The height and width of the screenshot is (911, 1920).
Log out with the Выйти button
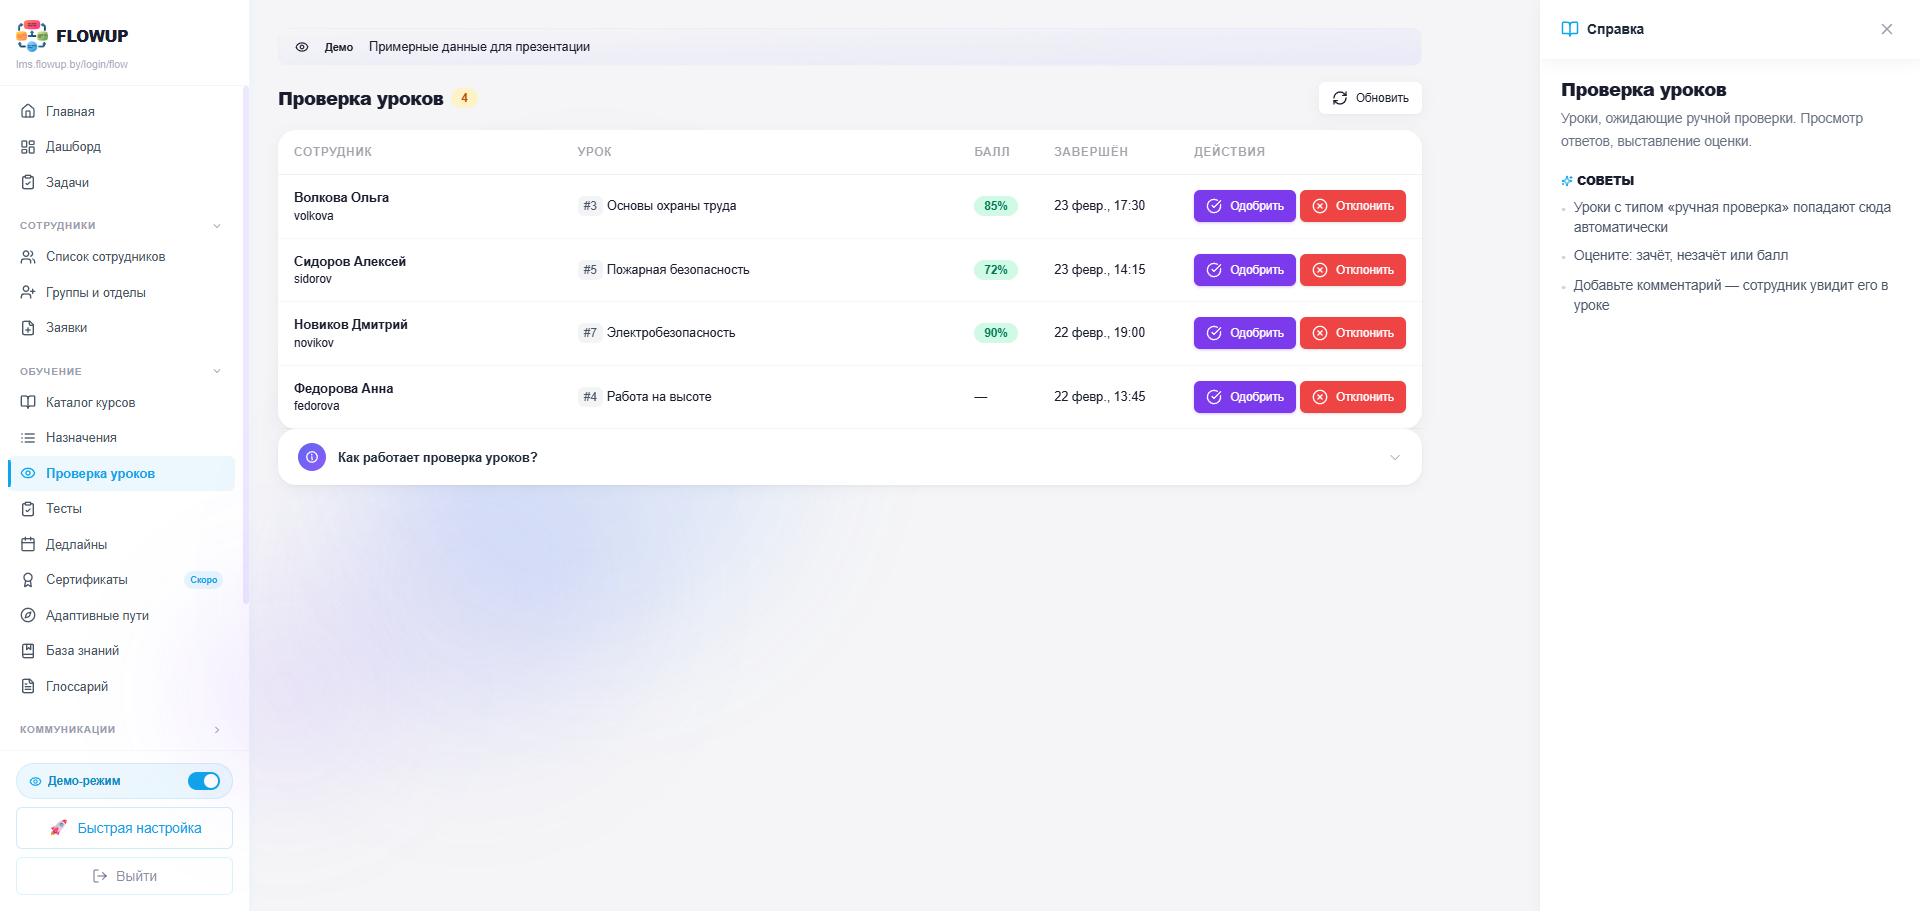[124, 876]
